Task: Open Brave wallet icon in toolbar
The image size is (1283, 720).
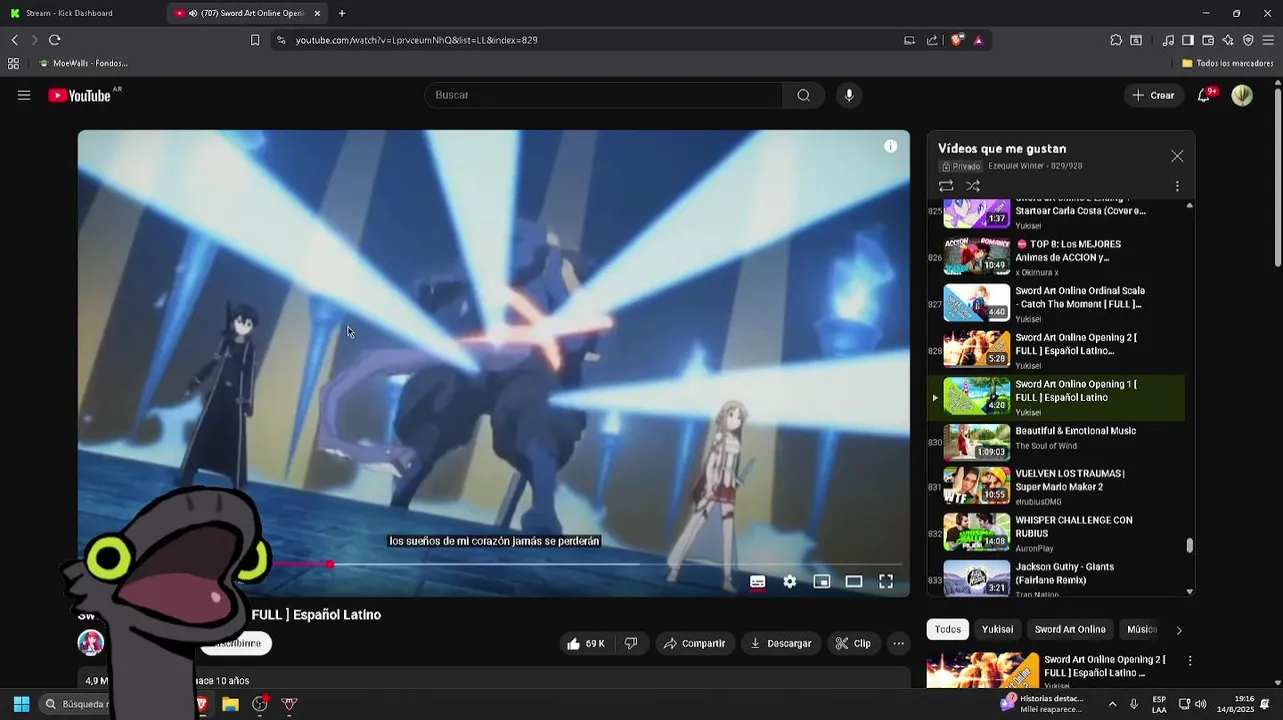Action: click(x=1208, y=40)
